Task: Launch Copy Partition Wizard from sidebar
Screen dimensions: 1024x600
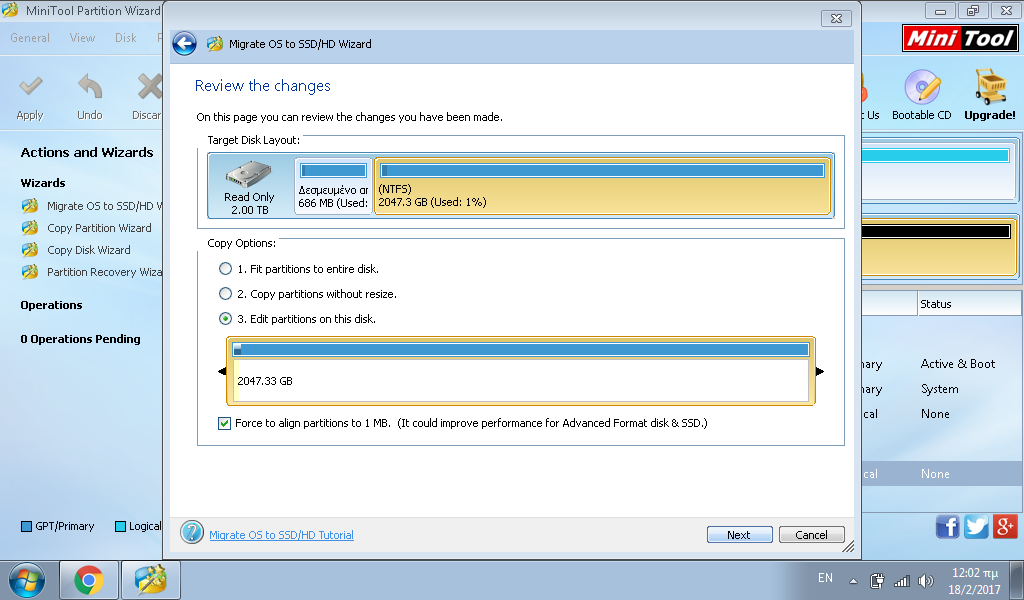Action: pyautogui.click(x=86, y=228)
